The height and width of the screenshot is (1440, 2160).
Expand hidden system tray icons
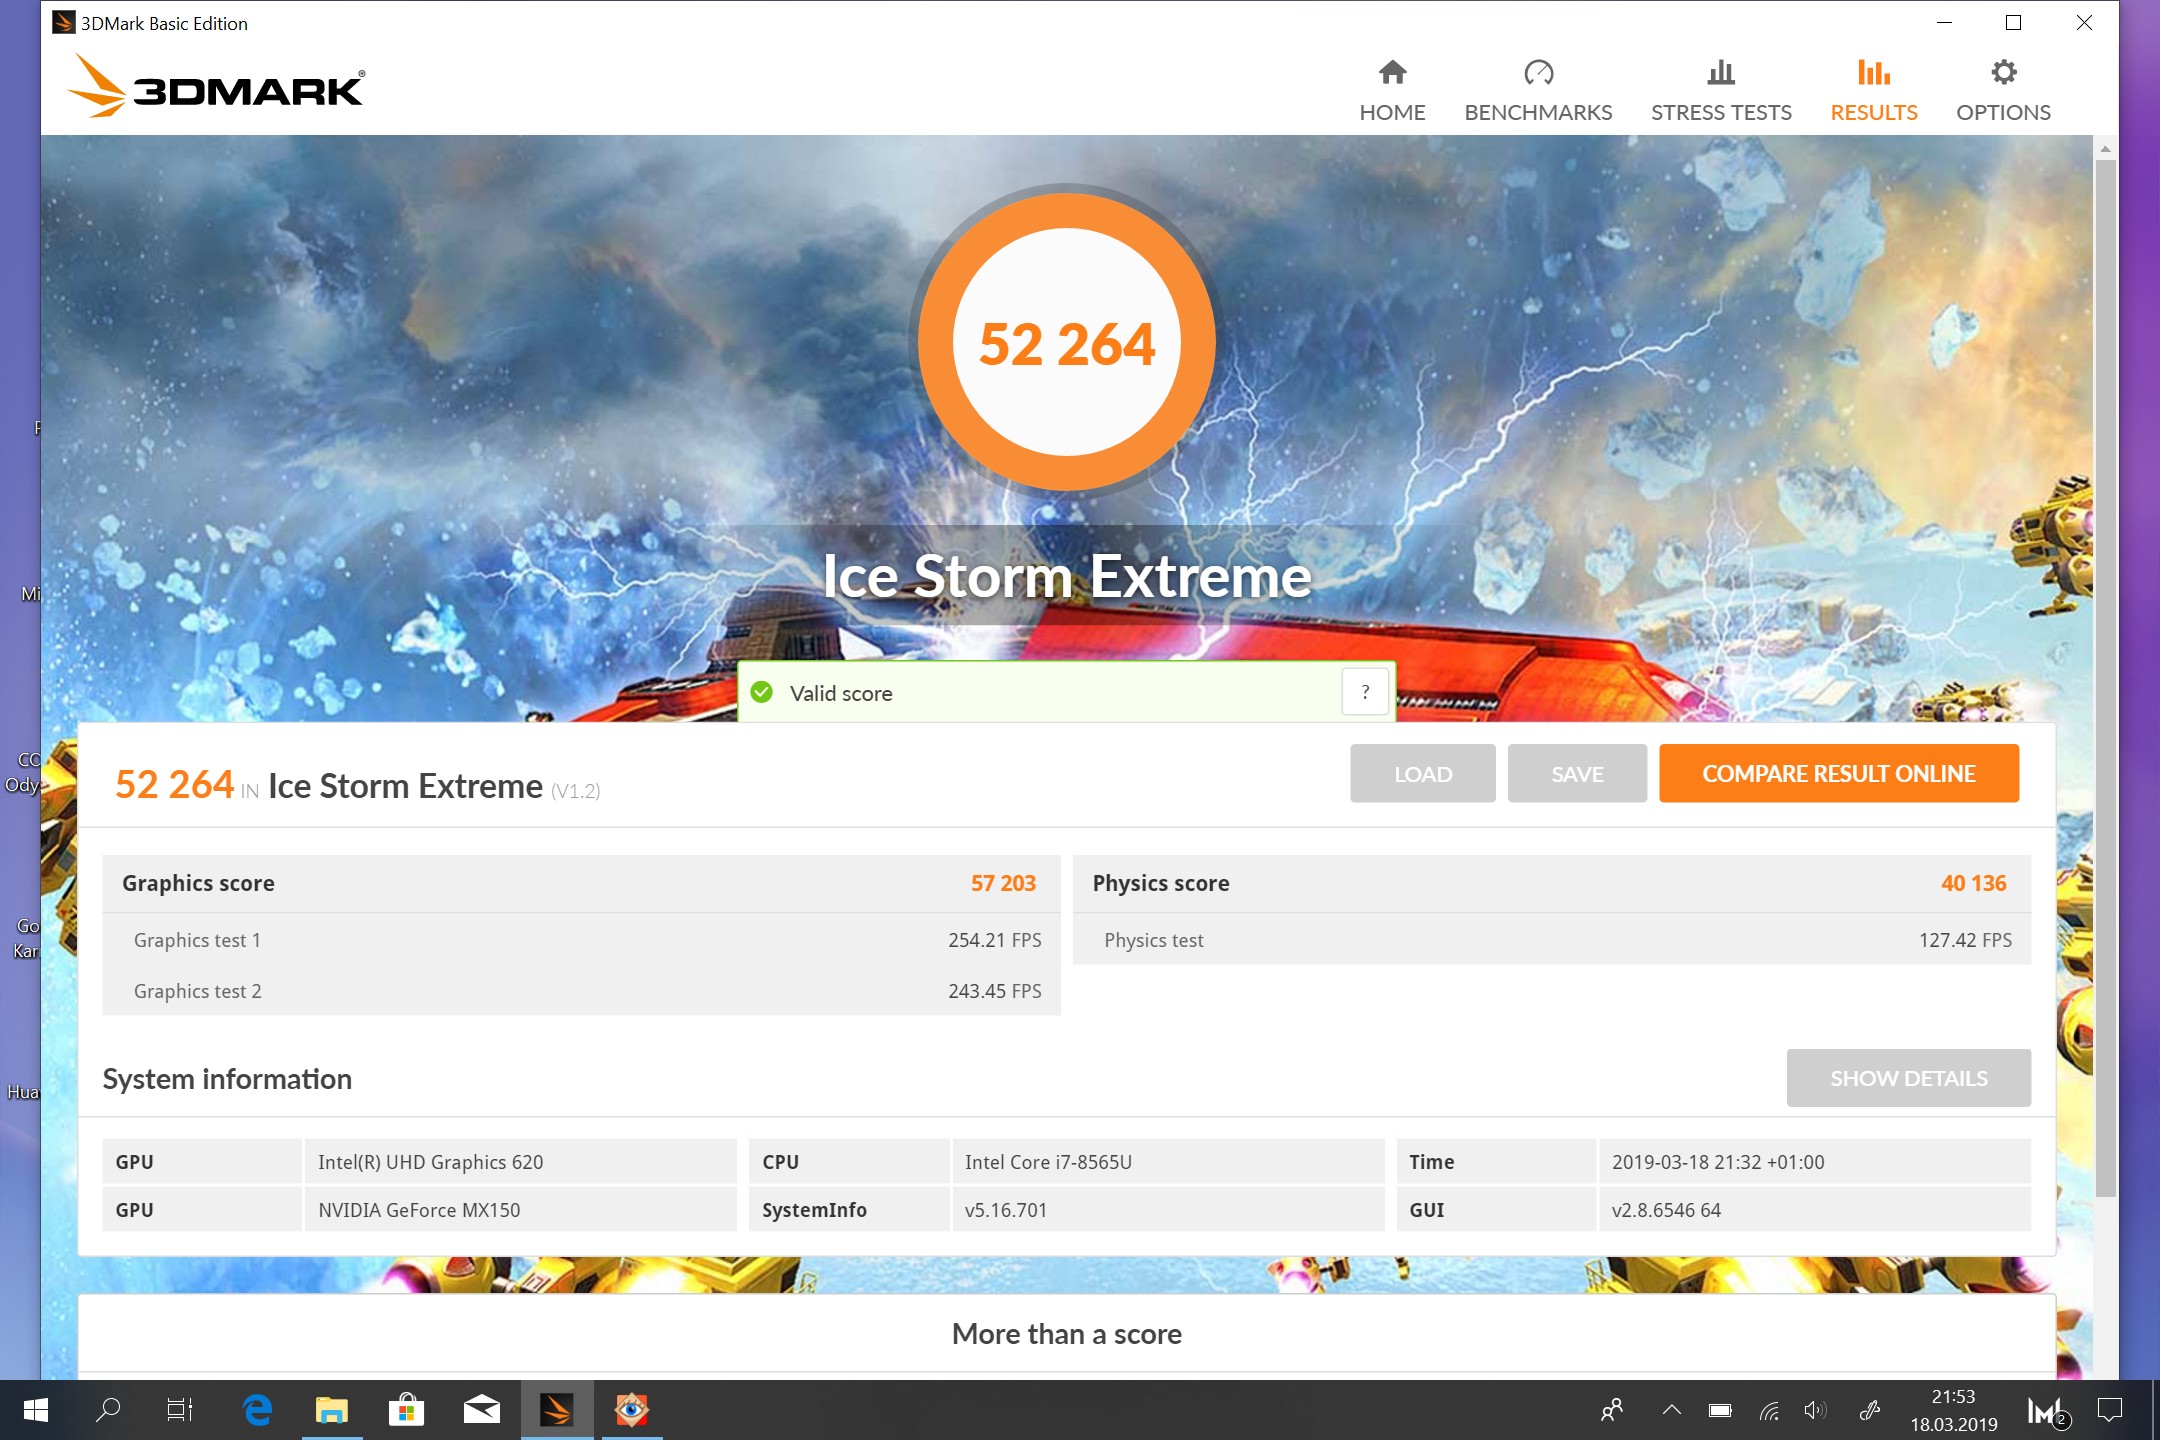(x=1671, y=1410)
